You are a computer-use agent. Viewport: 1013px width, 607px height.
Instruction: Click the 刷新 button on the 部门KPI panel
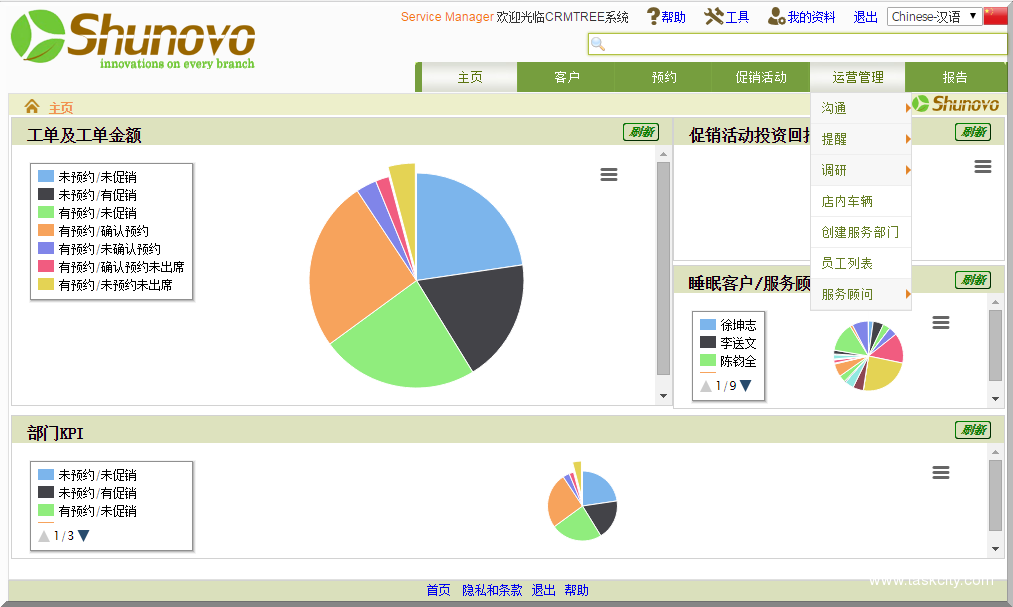coord(973,430)
